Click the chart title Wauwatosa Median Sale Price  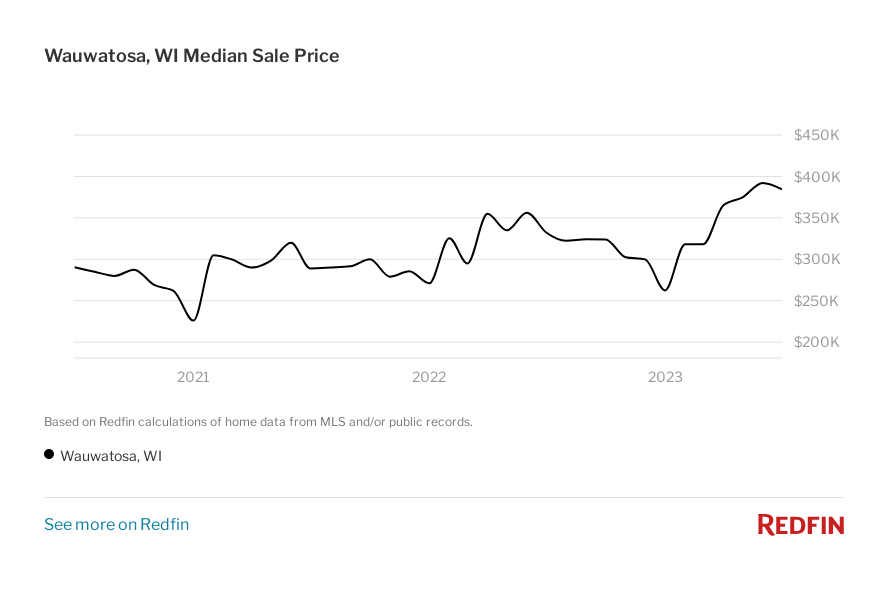[191, 56]
